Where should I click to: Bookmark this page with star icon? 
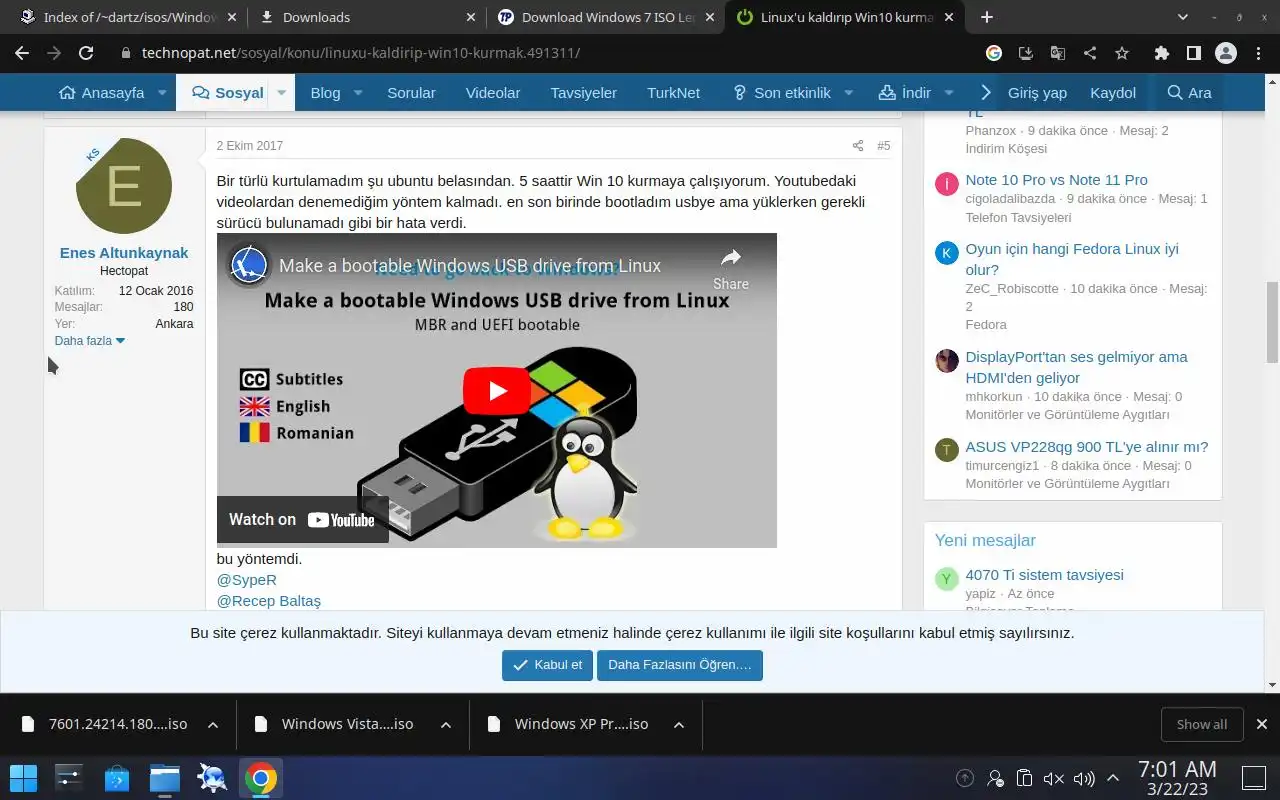pyautogui.click(x=1122, y=53)
